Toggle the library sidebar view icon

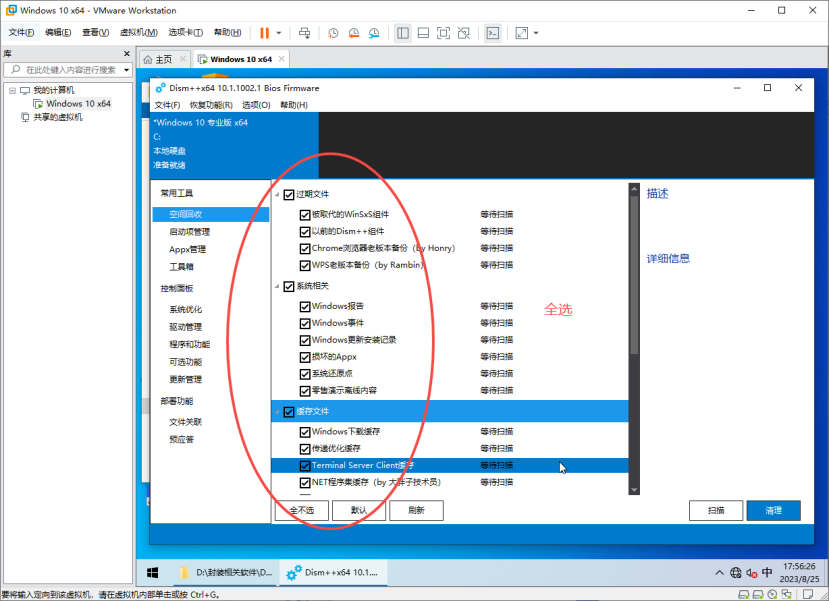click(403, 33)
